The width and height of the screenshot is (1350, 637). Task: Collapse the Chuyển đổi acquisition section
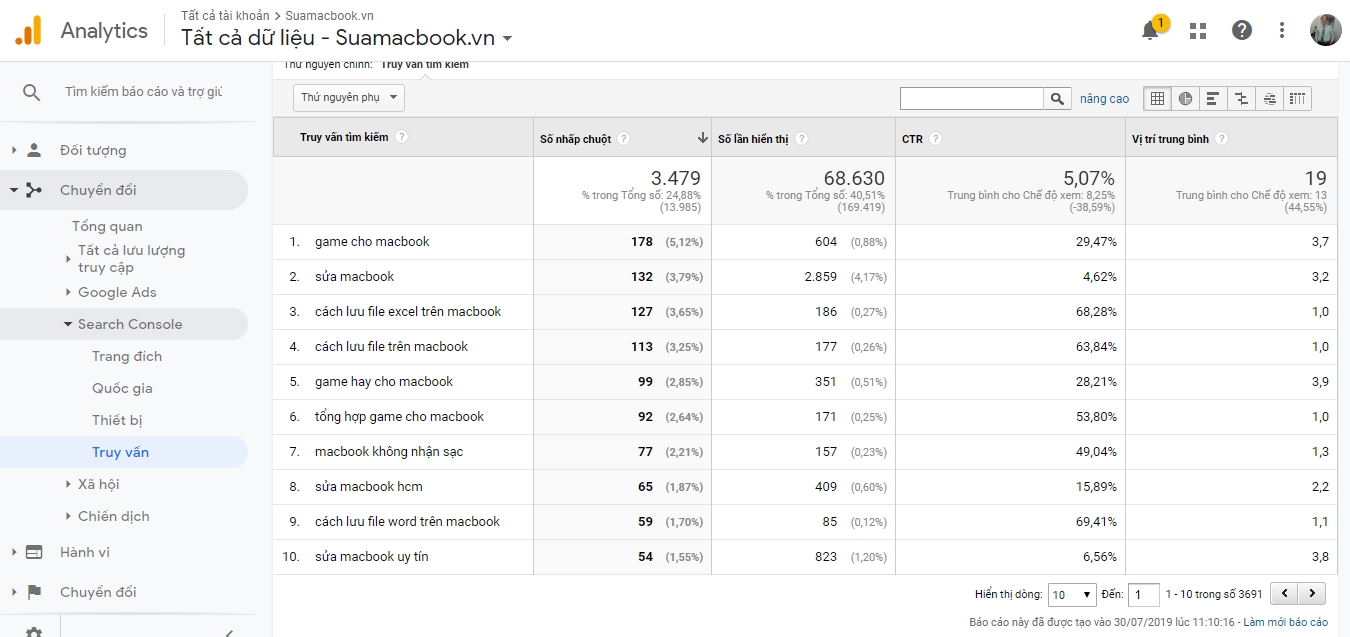point(14,190)
